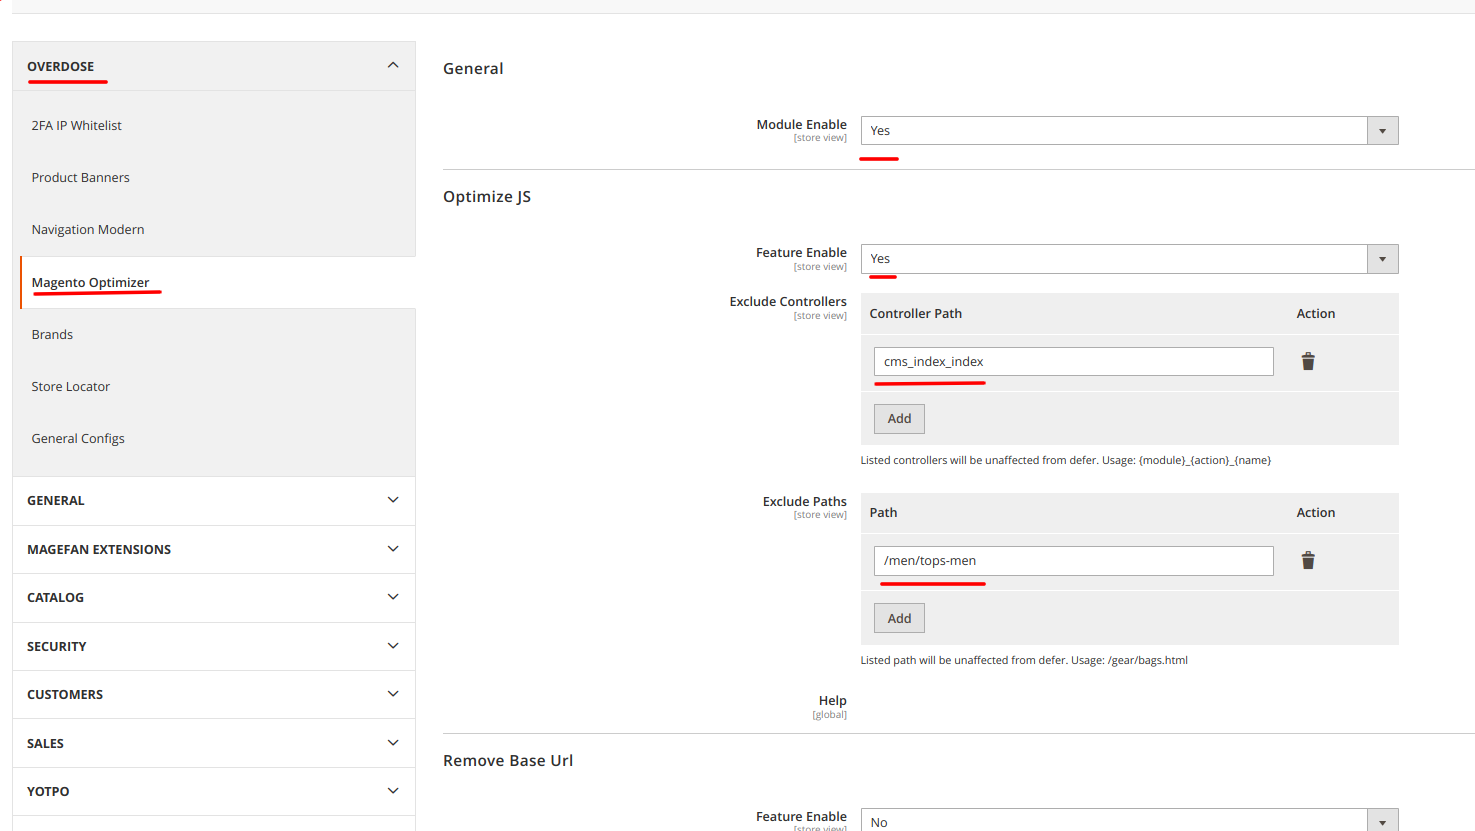This screenshot has width=1475, height=831.
Task: Add a new Exclude Paths row
Action: pyautogui.click(x=899, y=618)
